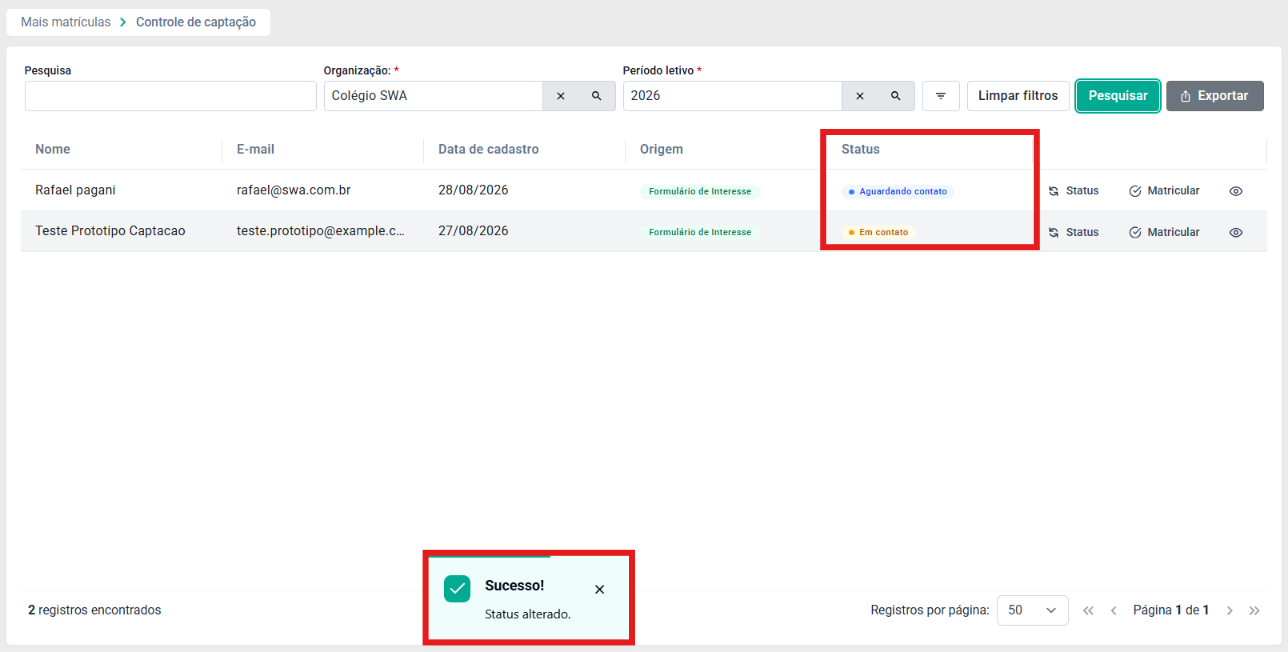The width and height of the screenshot is (1288, 652).
Task: Open the advanced filters icon button
Action: 941,96
